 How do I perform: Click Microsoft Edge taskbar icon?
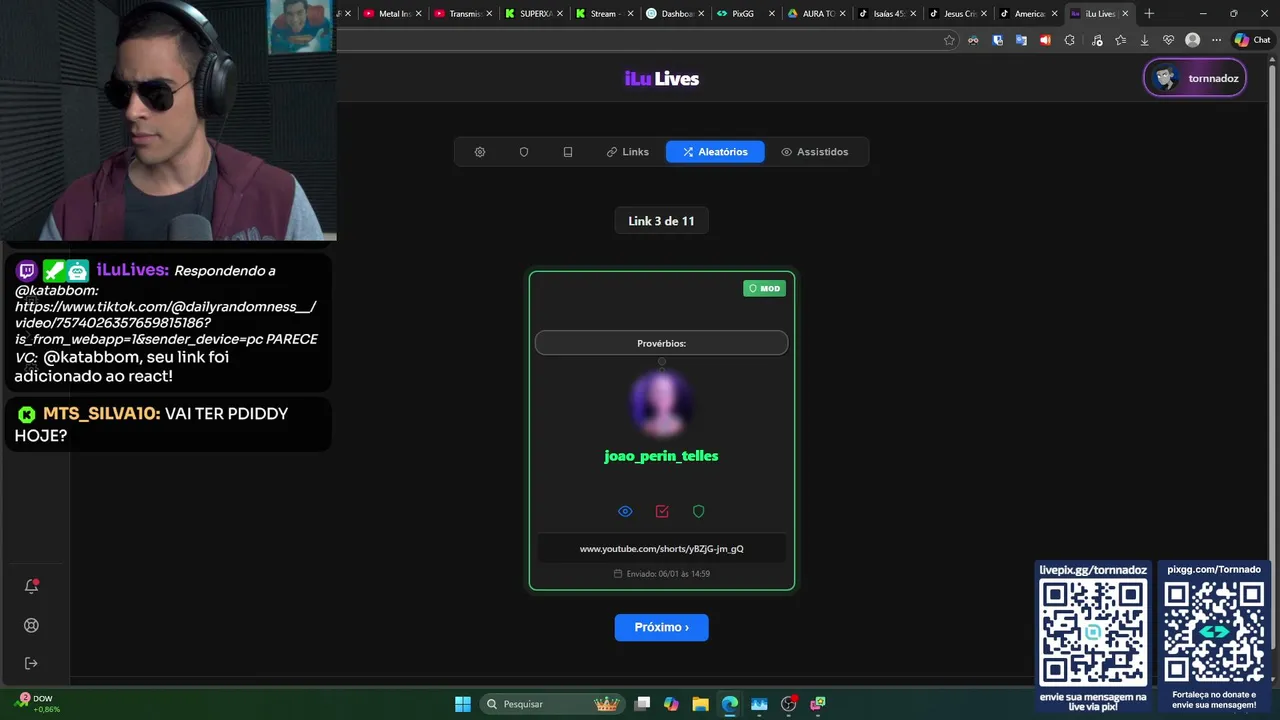[x=730, y=704]
